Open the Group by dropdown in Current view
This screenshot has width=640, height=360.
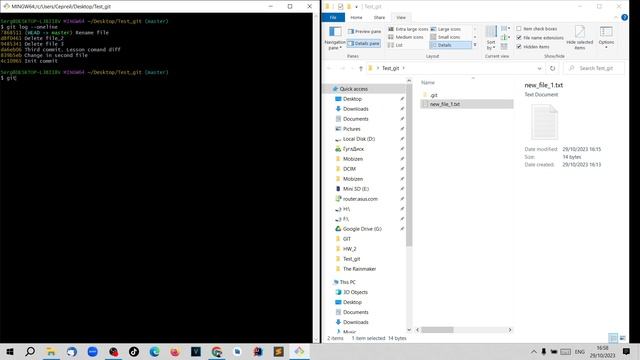505,28
